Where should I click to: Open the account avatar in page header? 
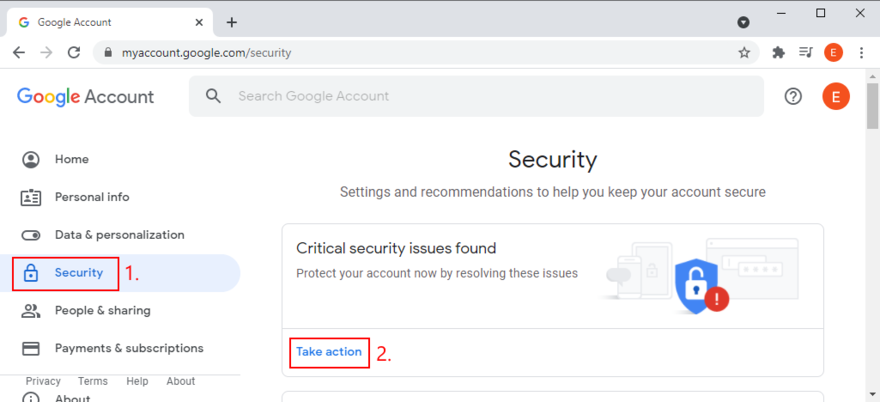coord(836,96)
